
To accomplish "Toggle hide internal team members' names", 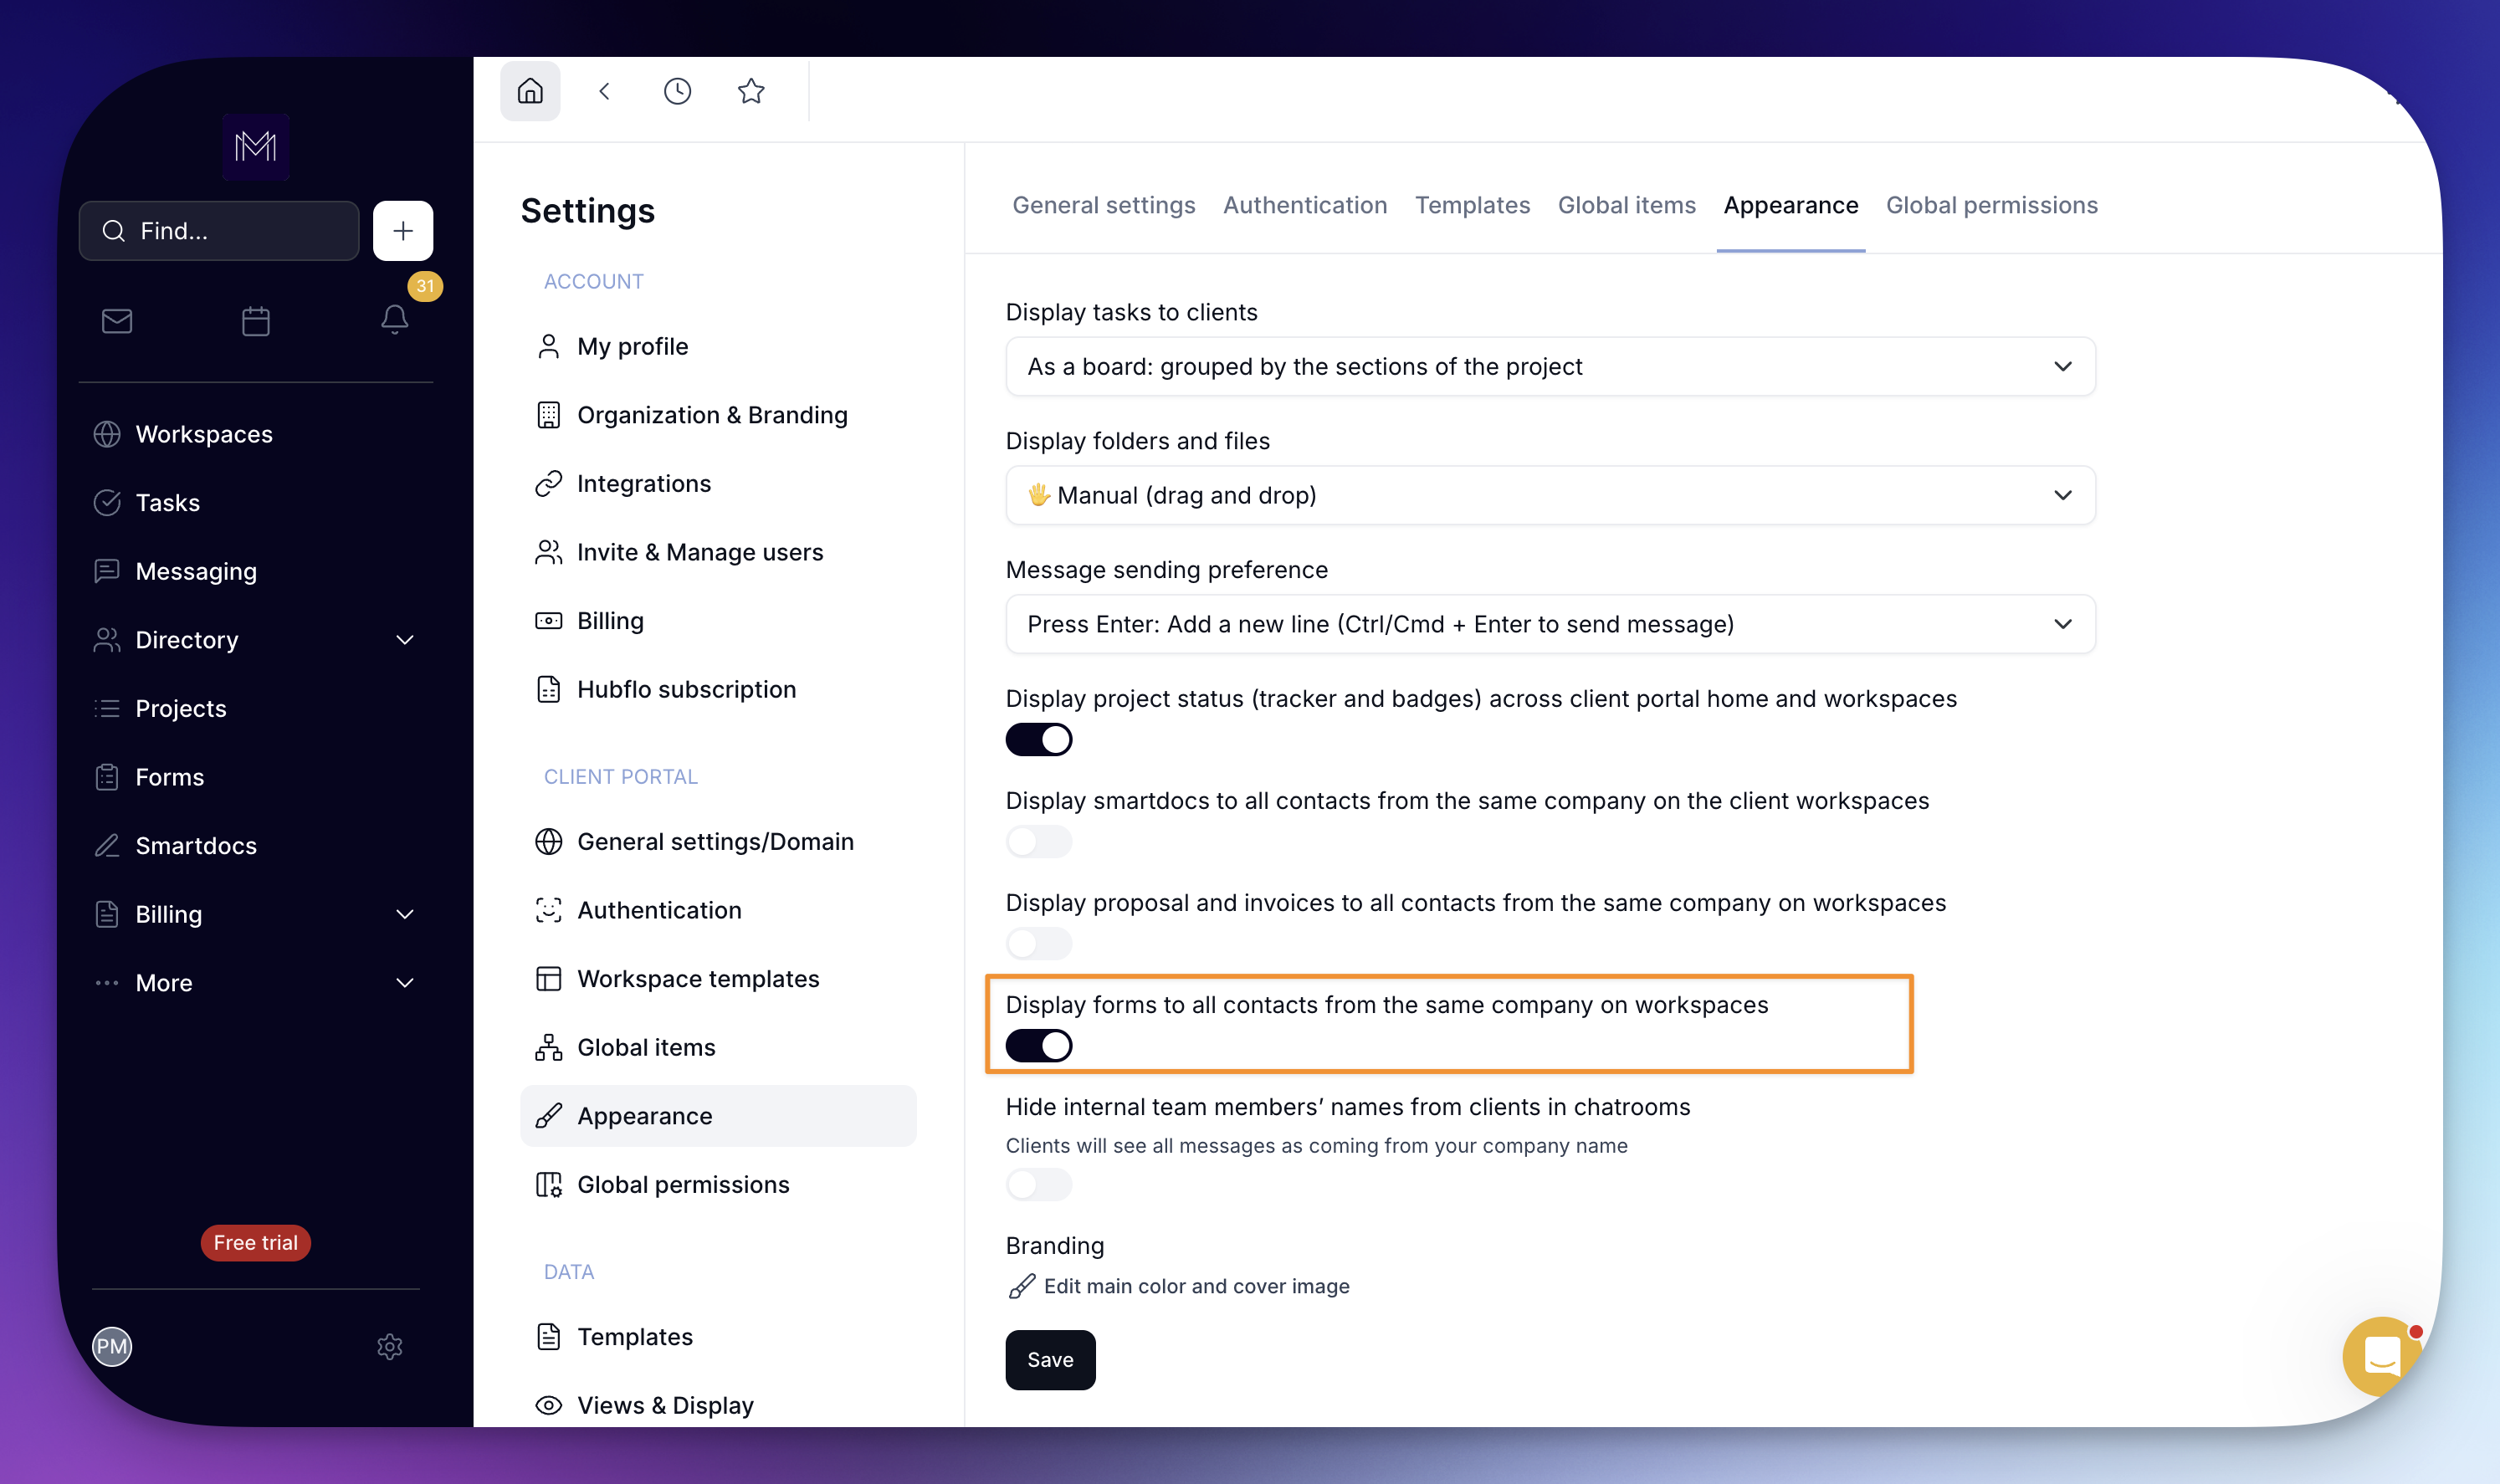I will tap(1039, 1185).
